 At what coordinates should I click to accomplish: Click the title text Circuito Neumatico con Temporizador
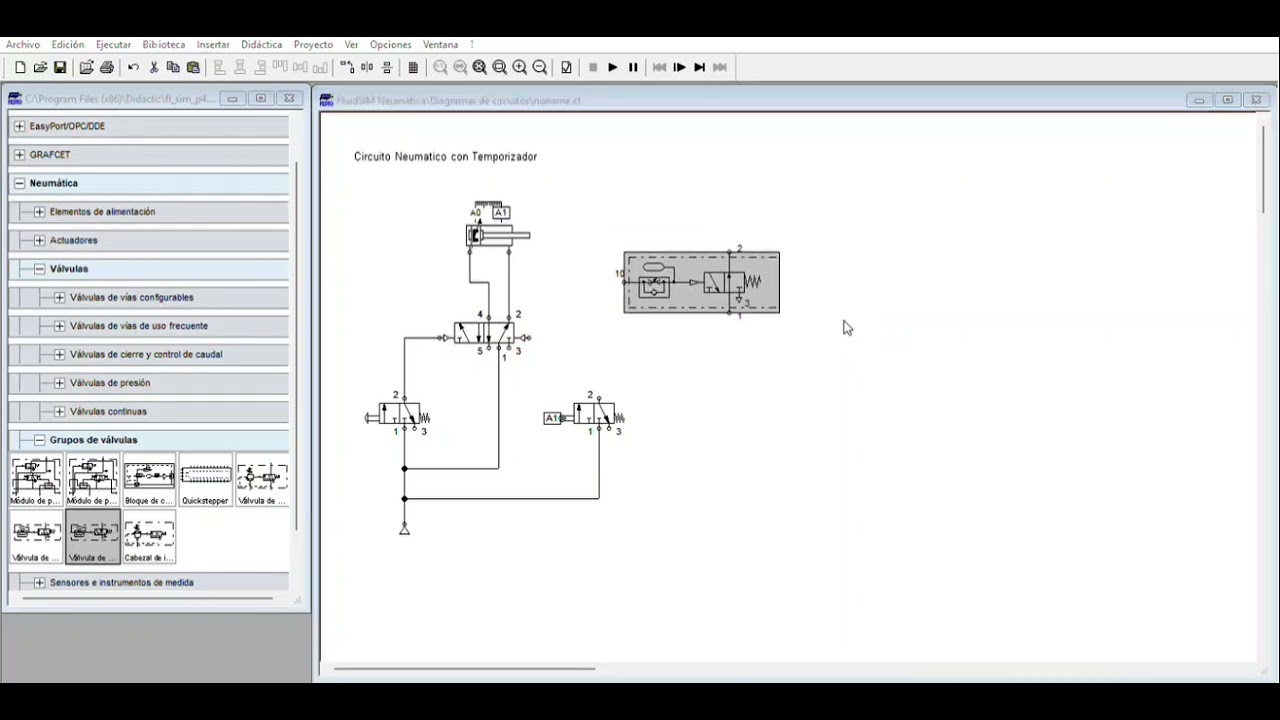(x=445, y=157)
